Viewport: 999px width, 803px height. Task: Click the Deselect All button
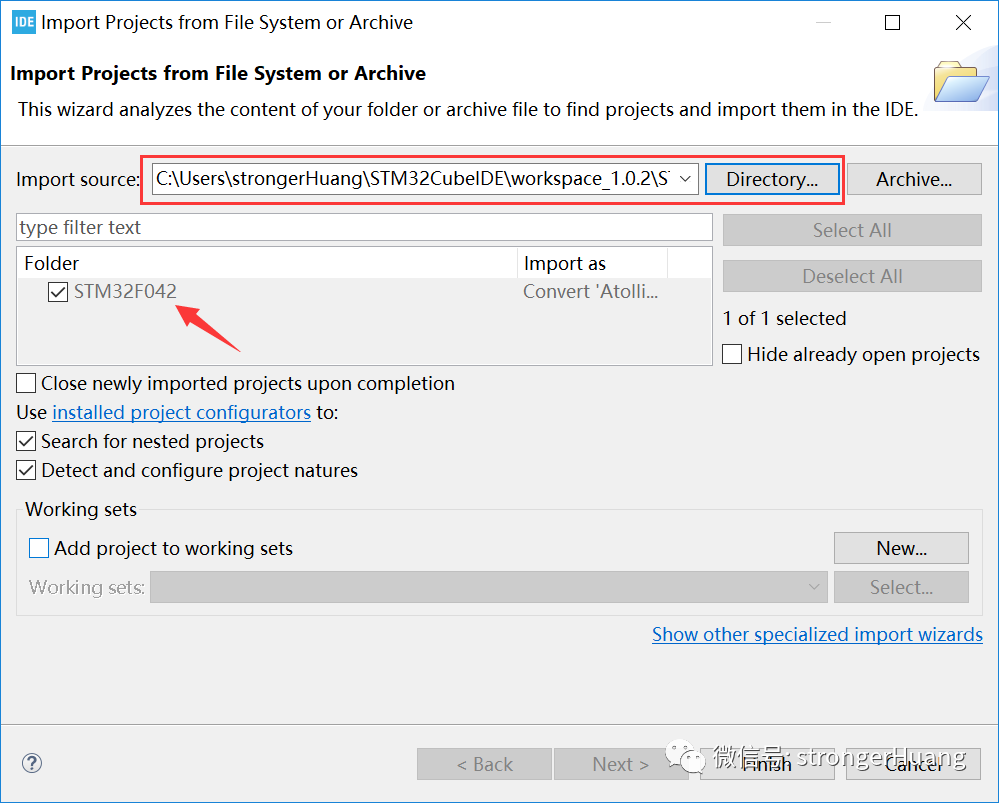pyautogui.click(x=852, y=276)
